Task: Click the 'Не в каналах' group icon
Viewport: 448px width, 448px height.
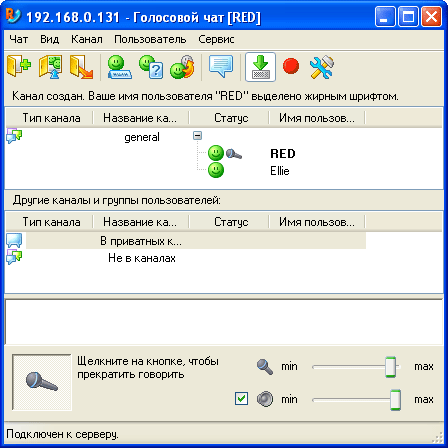Action: [x=14, y=257]
